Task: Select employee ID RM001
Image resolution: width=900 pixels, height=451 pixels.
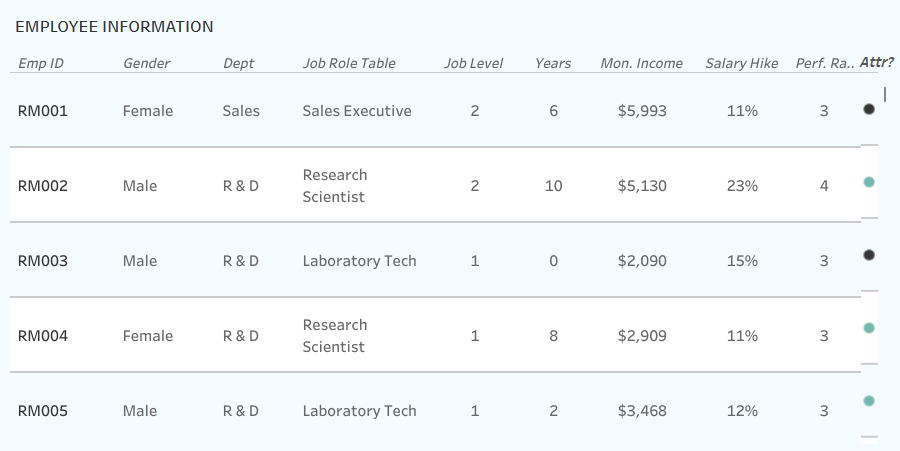Action: coord(43,111)
